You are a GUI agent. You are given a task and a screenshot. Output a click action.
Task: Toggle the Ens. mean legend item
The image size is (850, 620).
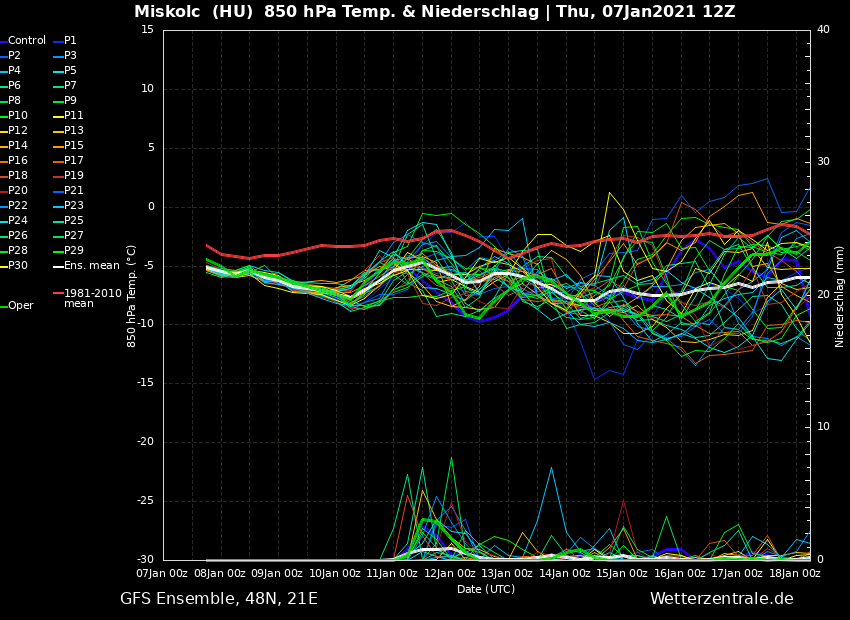tap(91, 266)
